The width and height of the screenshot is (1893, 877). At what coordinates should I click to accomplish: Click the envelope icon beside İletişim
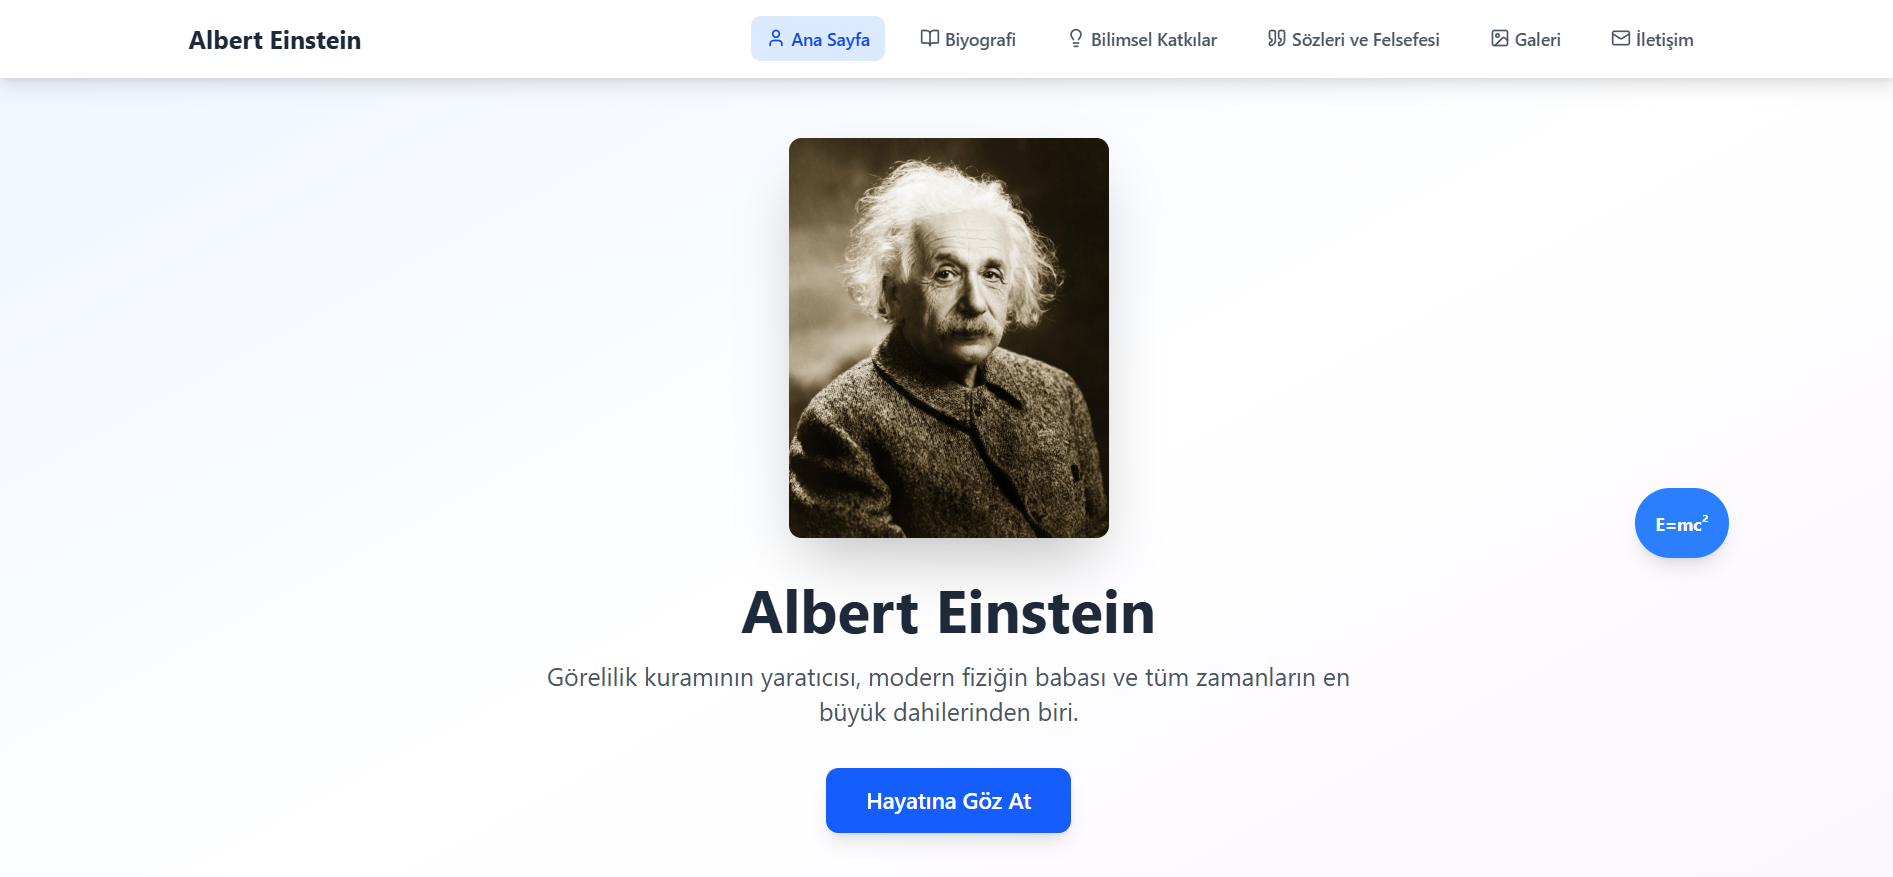1621,39
